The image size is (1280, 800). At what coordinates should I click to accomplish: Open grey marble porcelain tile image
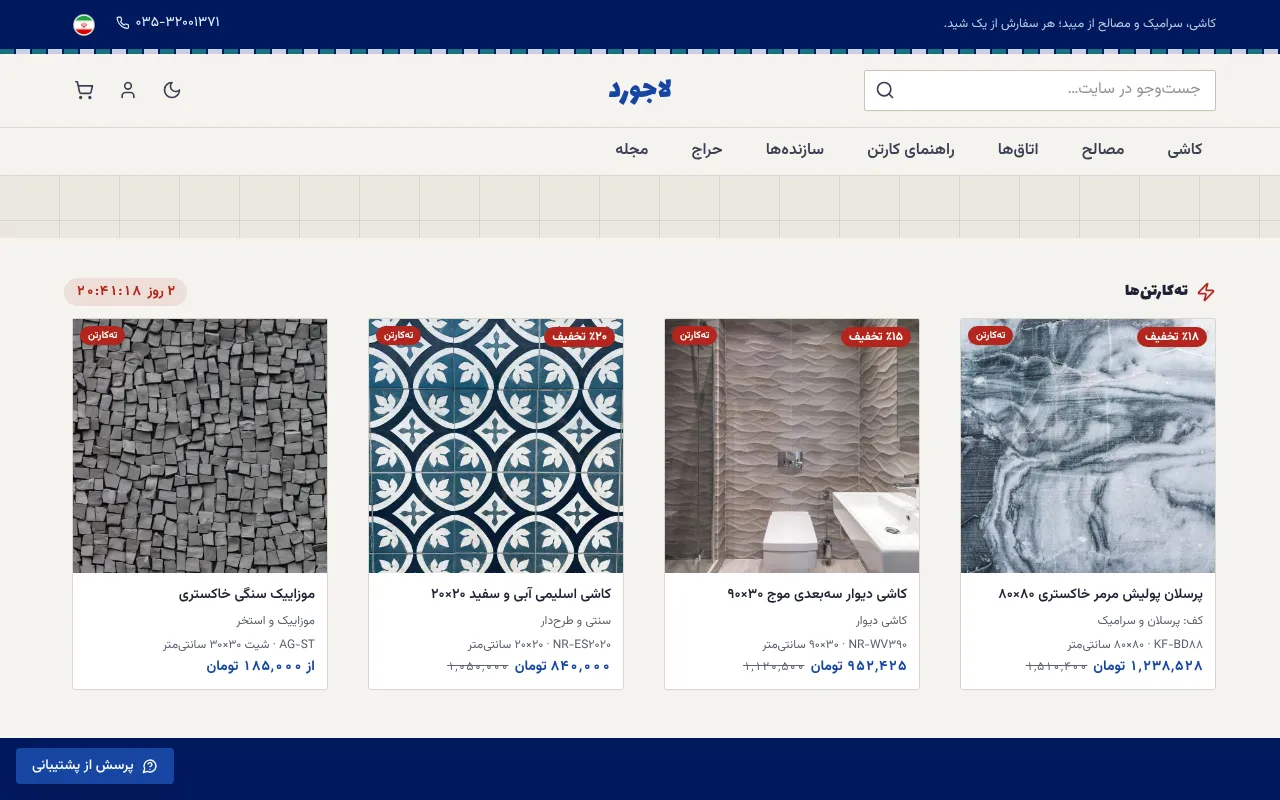(1088, 446)
